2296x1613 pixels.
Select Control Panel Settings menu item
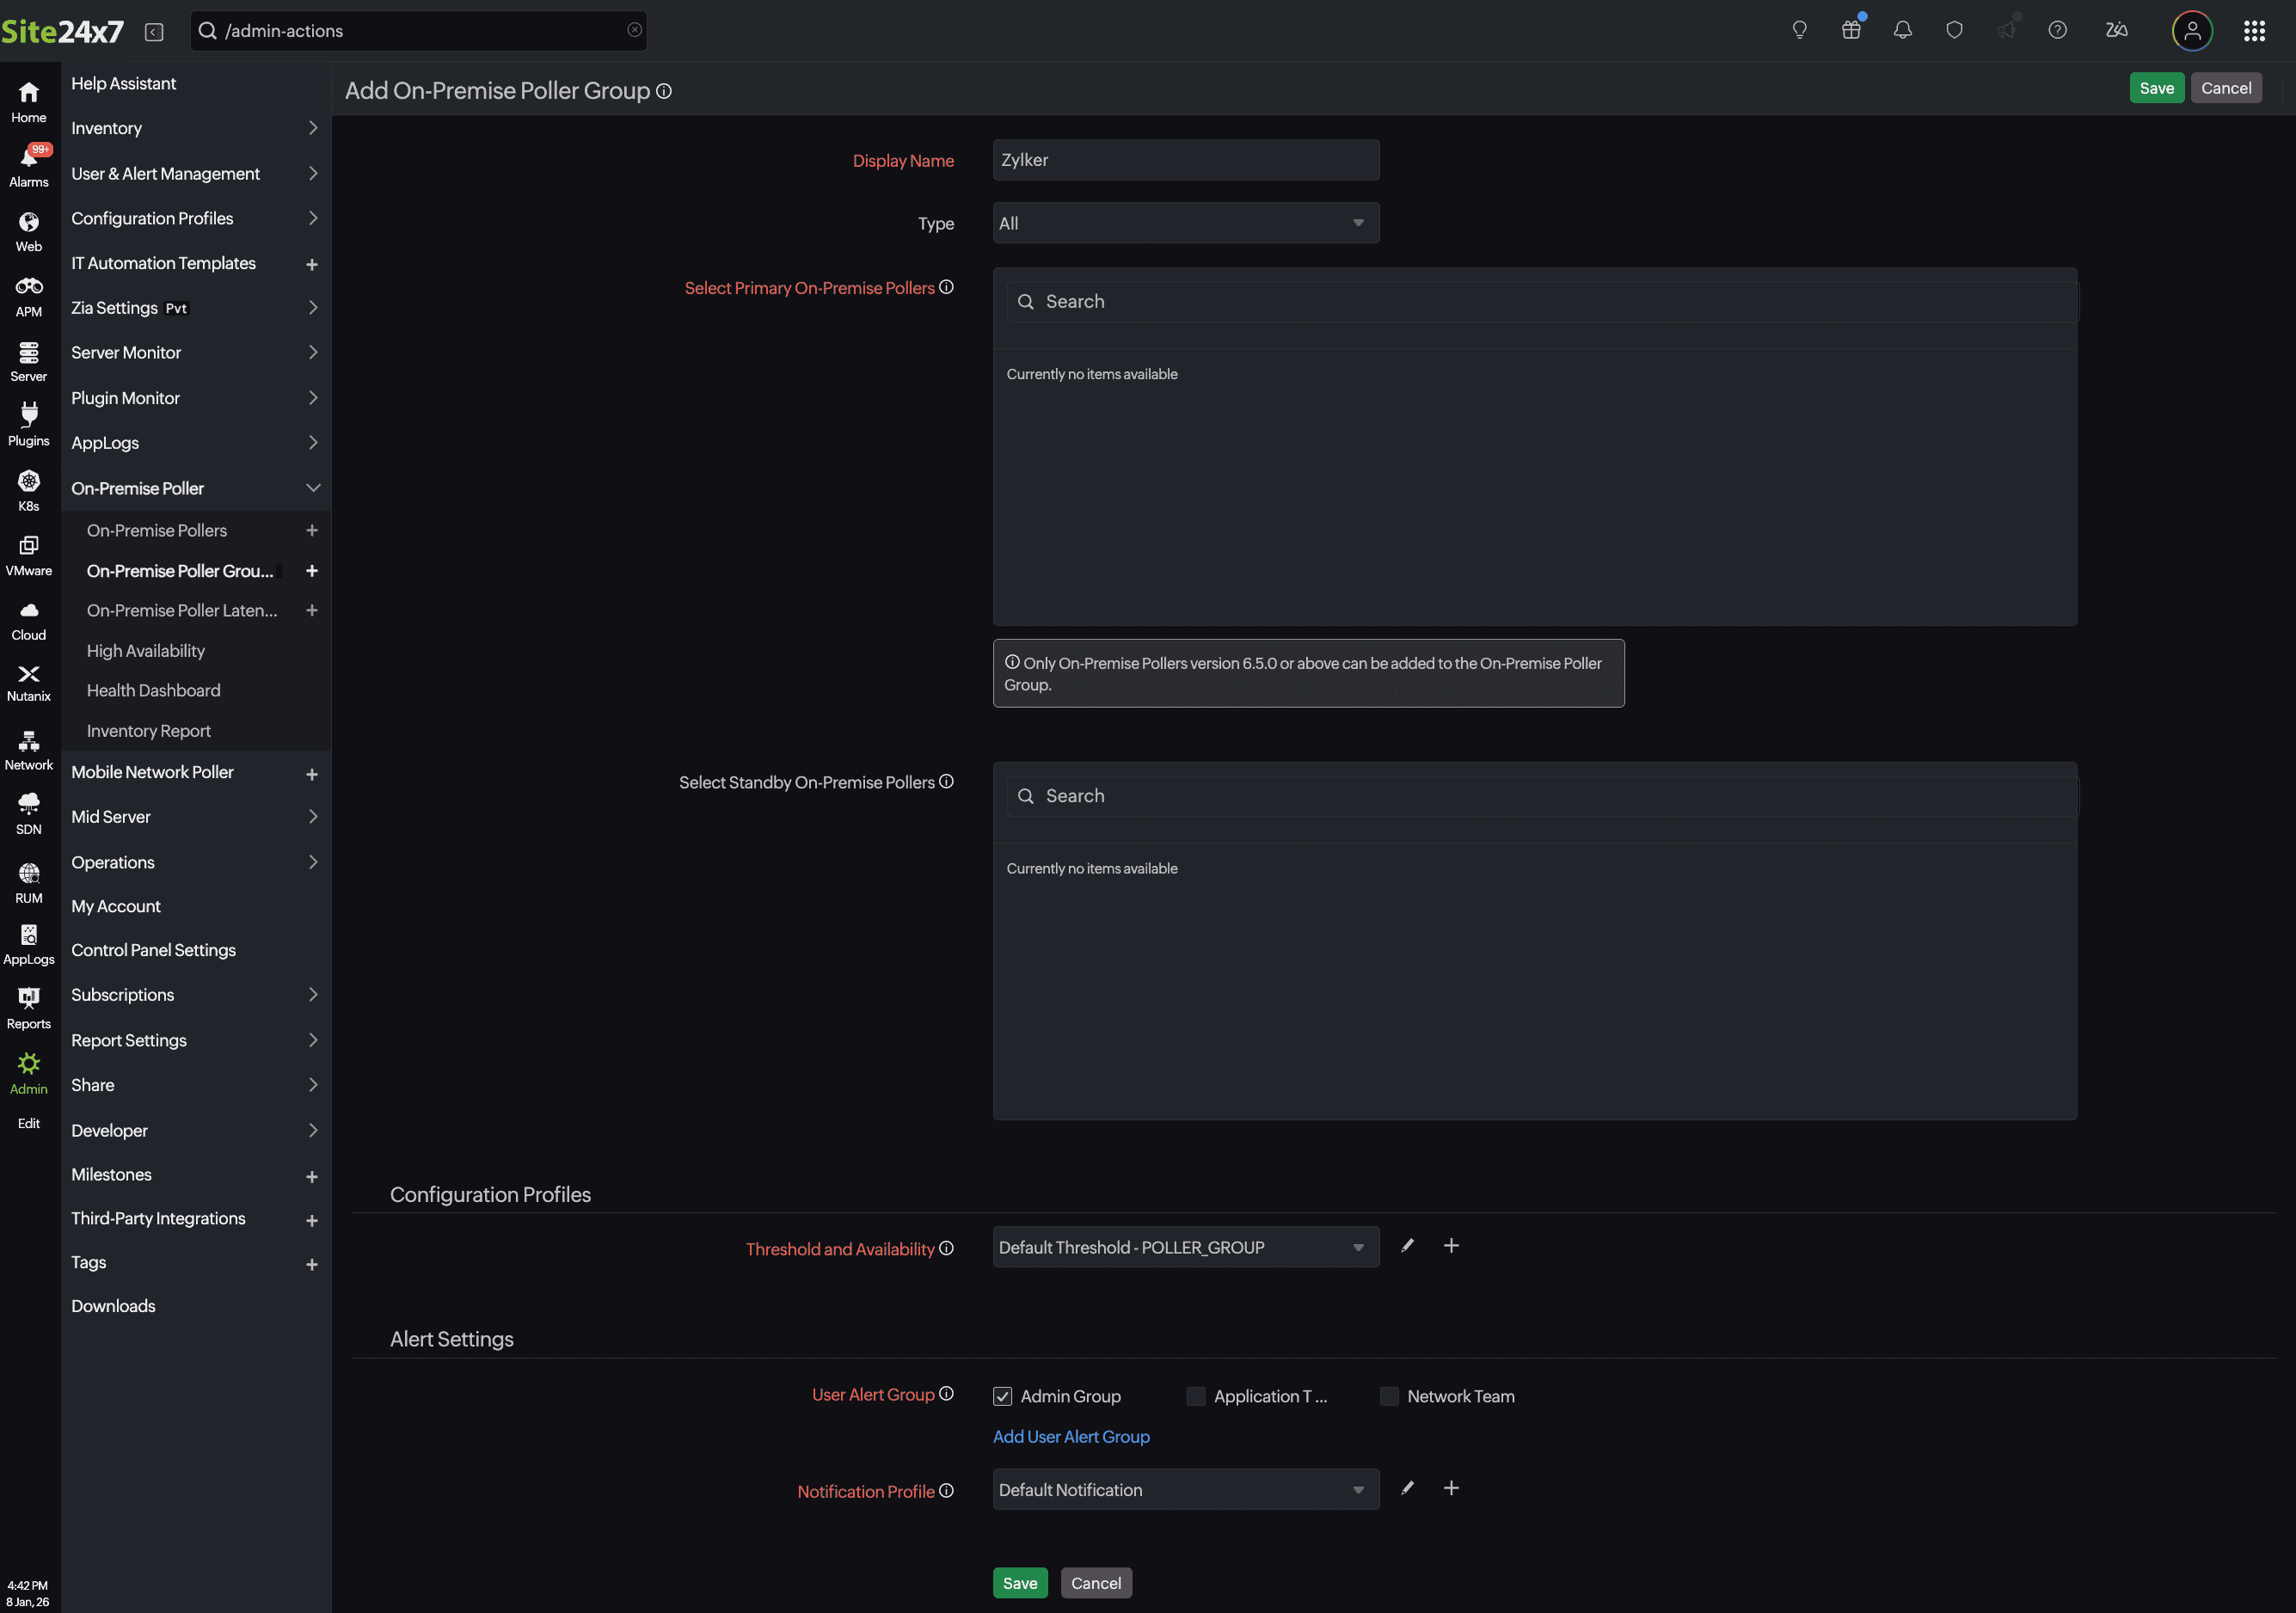click(x=153, y=950)
